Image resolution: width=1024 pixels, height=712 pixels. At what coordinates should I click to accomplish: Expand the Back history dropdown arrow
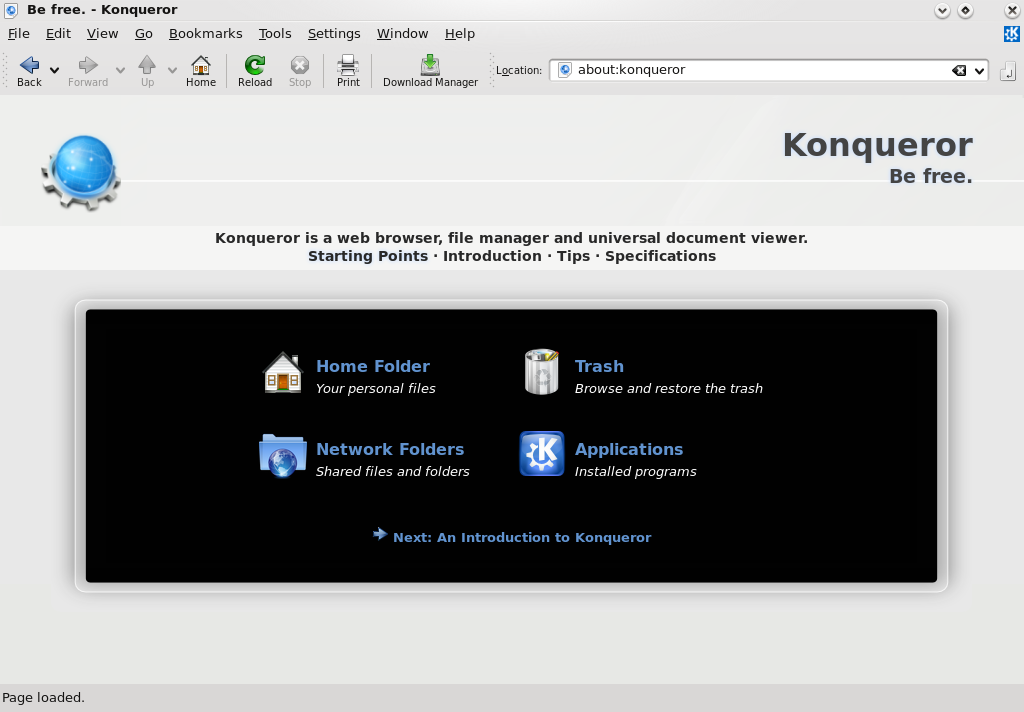[55, 70]
